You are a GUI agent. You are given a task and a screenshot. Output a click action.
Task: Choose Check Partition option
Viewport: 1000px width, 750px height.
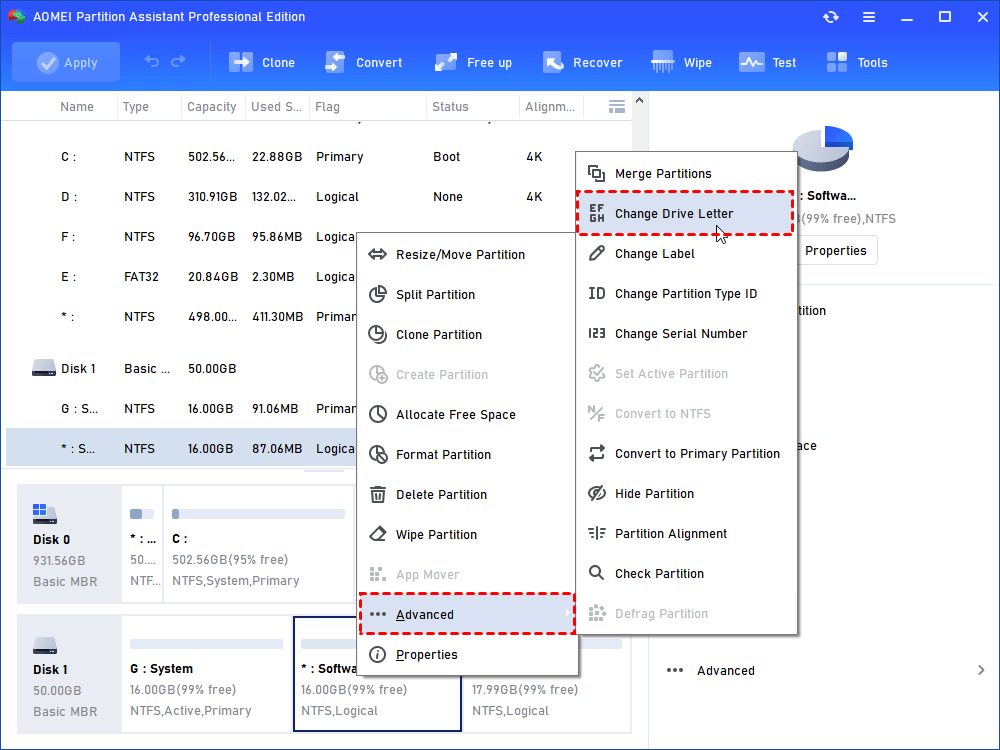point(686,573)
